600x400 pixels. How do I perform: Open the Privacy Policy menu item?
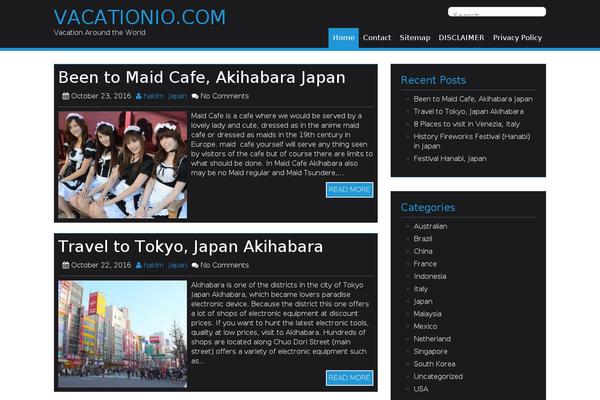click(x=517, y=38)
